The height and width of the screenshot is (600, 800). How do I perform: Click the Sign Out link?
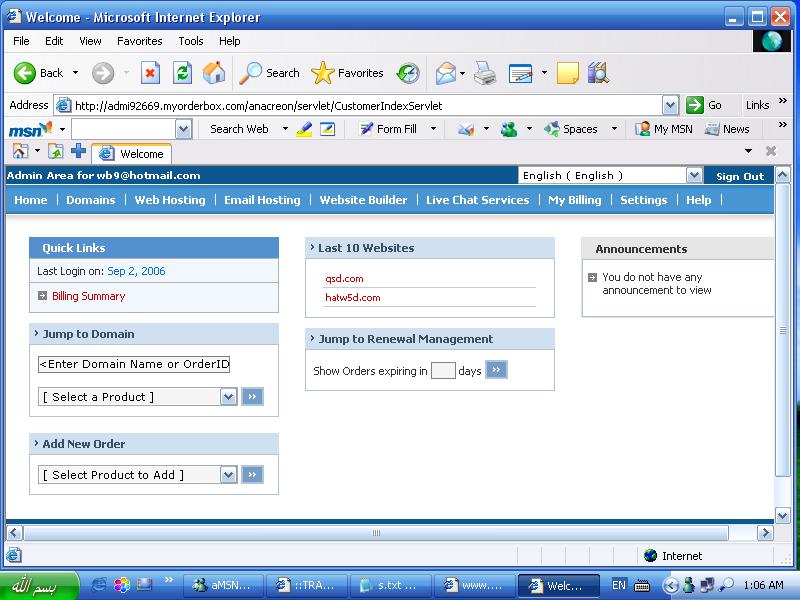(x=739, y=176)
